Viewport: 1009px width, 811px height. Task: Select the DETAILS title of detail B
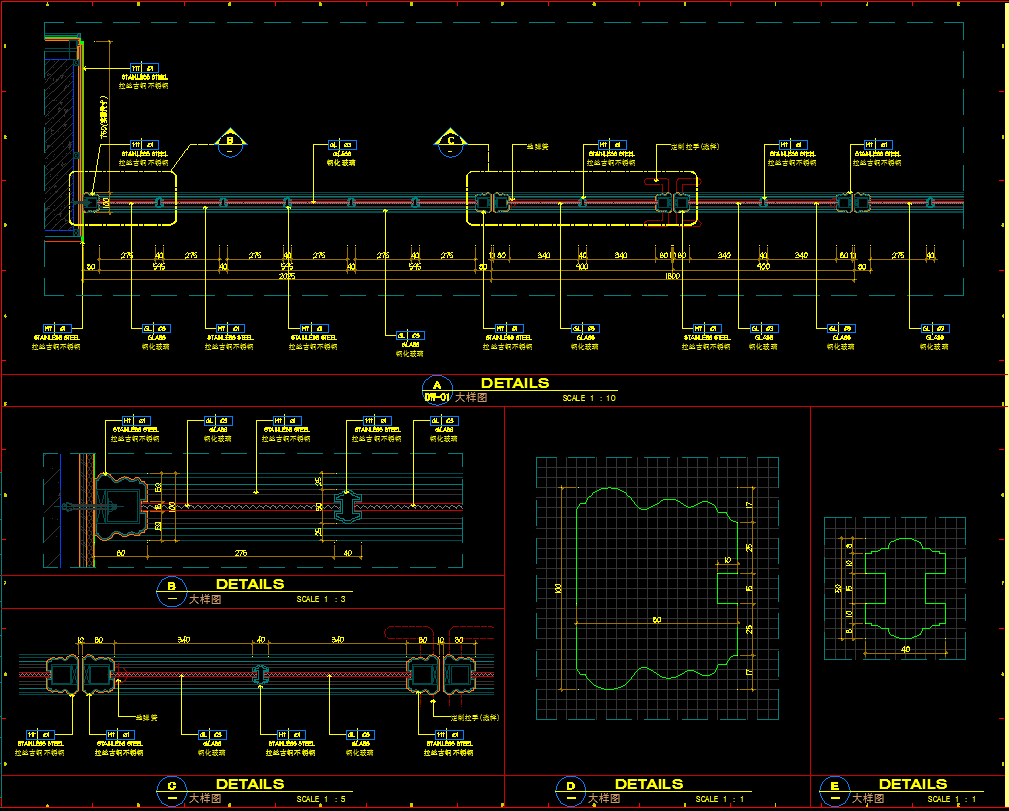coord(250,584)
